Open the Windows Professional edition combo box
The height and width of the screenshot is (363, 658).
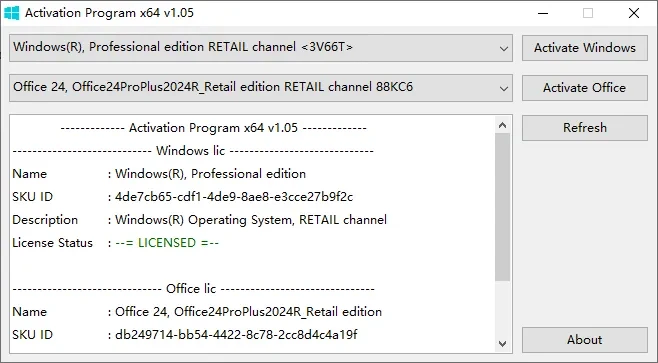(x=261, y=48)
